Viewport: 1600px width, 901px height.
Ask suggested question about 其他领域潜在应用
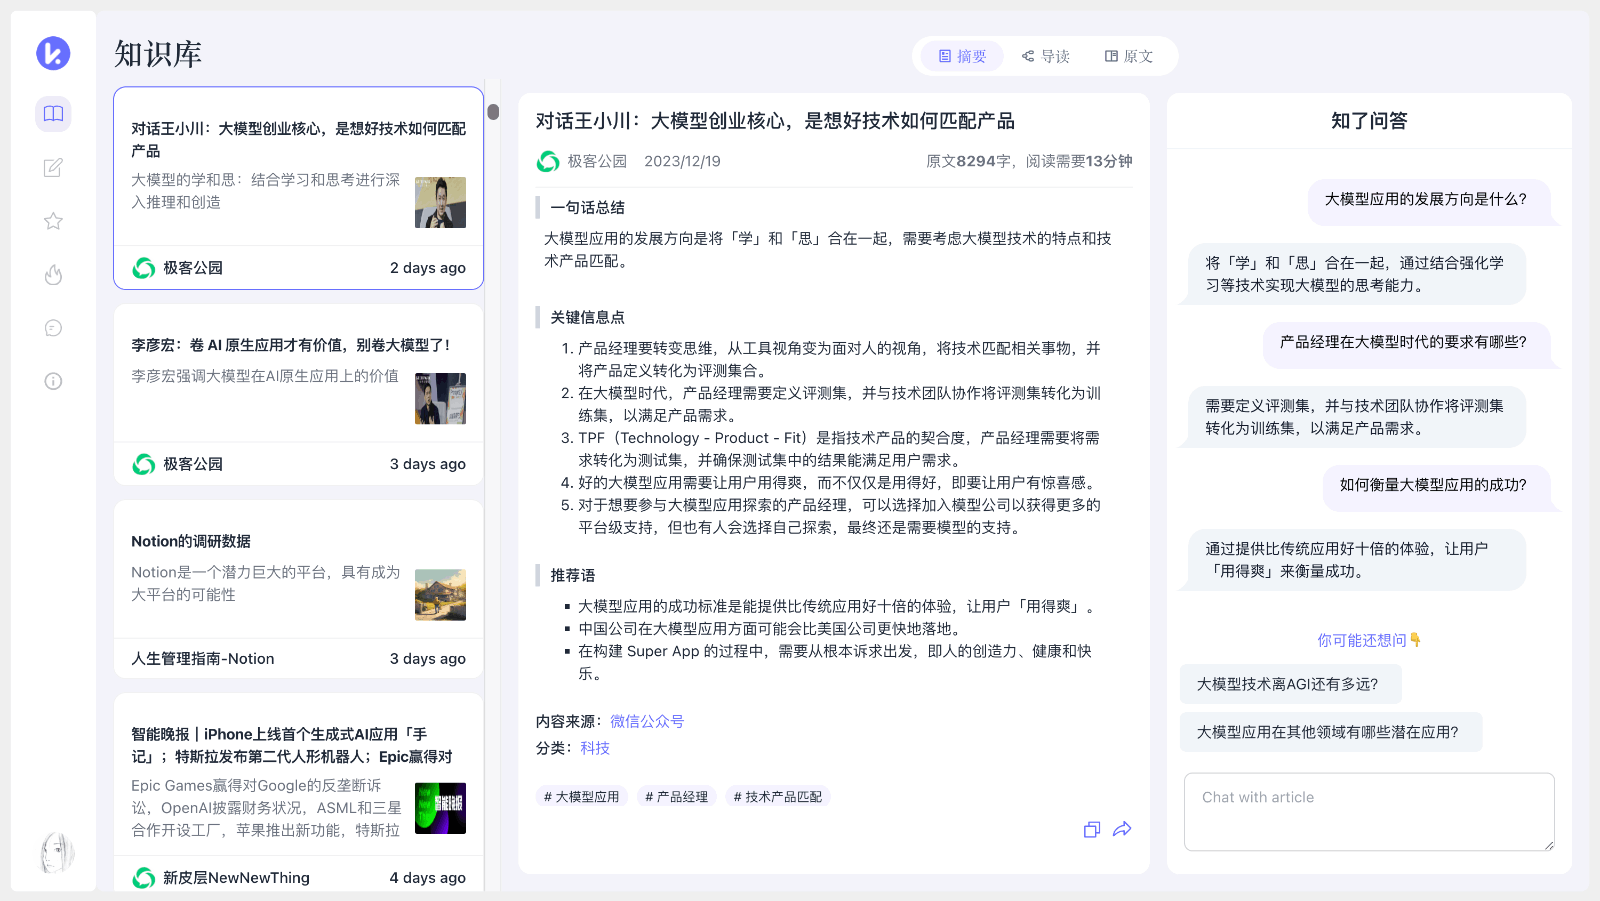[1331, 732]
